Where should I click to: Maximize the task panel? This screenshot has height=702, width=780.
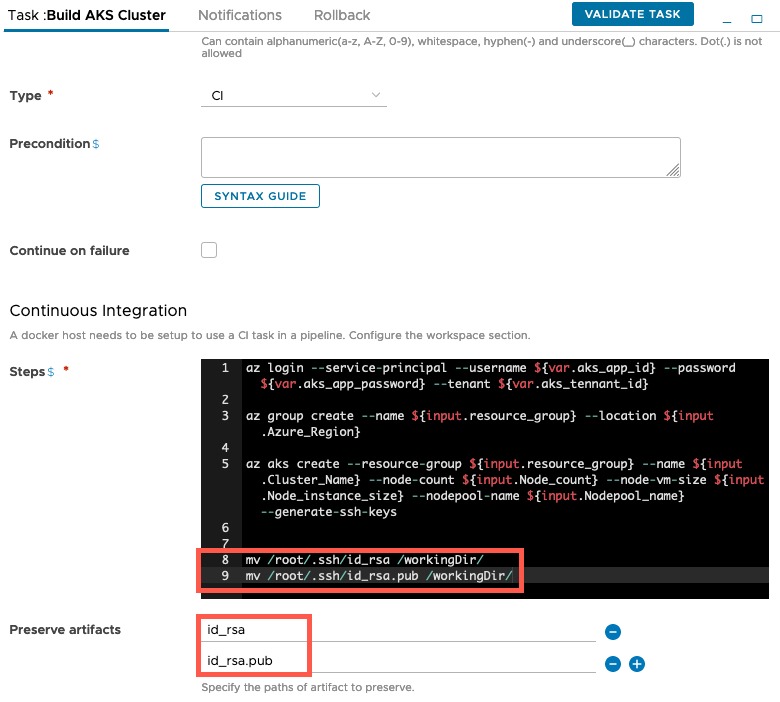[757, 19]
